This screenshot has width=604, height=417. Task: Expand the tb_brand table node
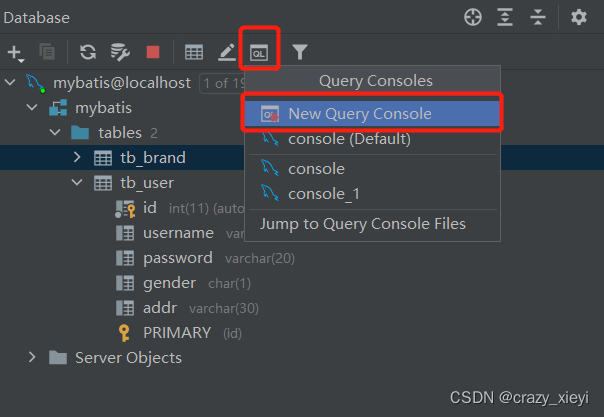pos(78,158)
